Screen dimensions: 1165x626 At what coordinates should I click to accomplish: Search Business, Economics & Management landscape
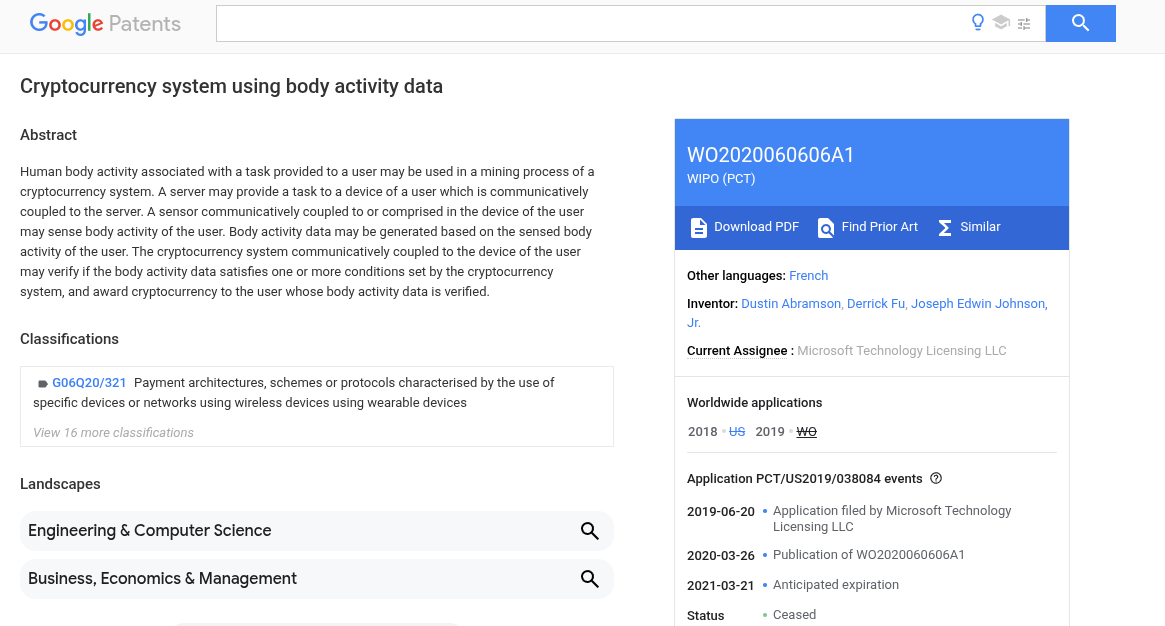317,579
